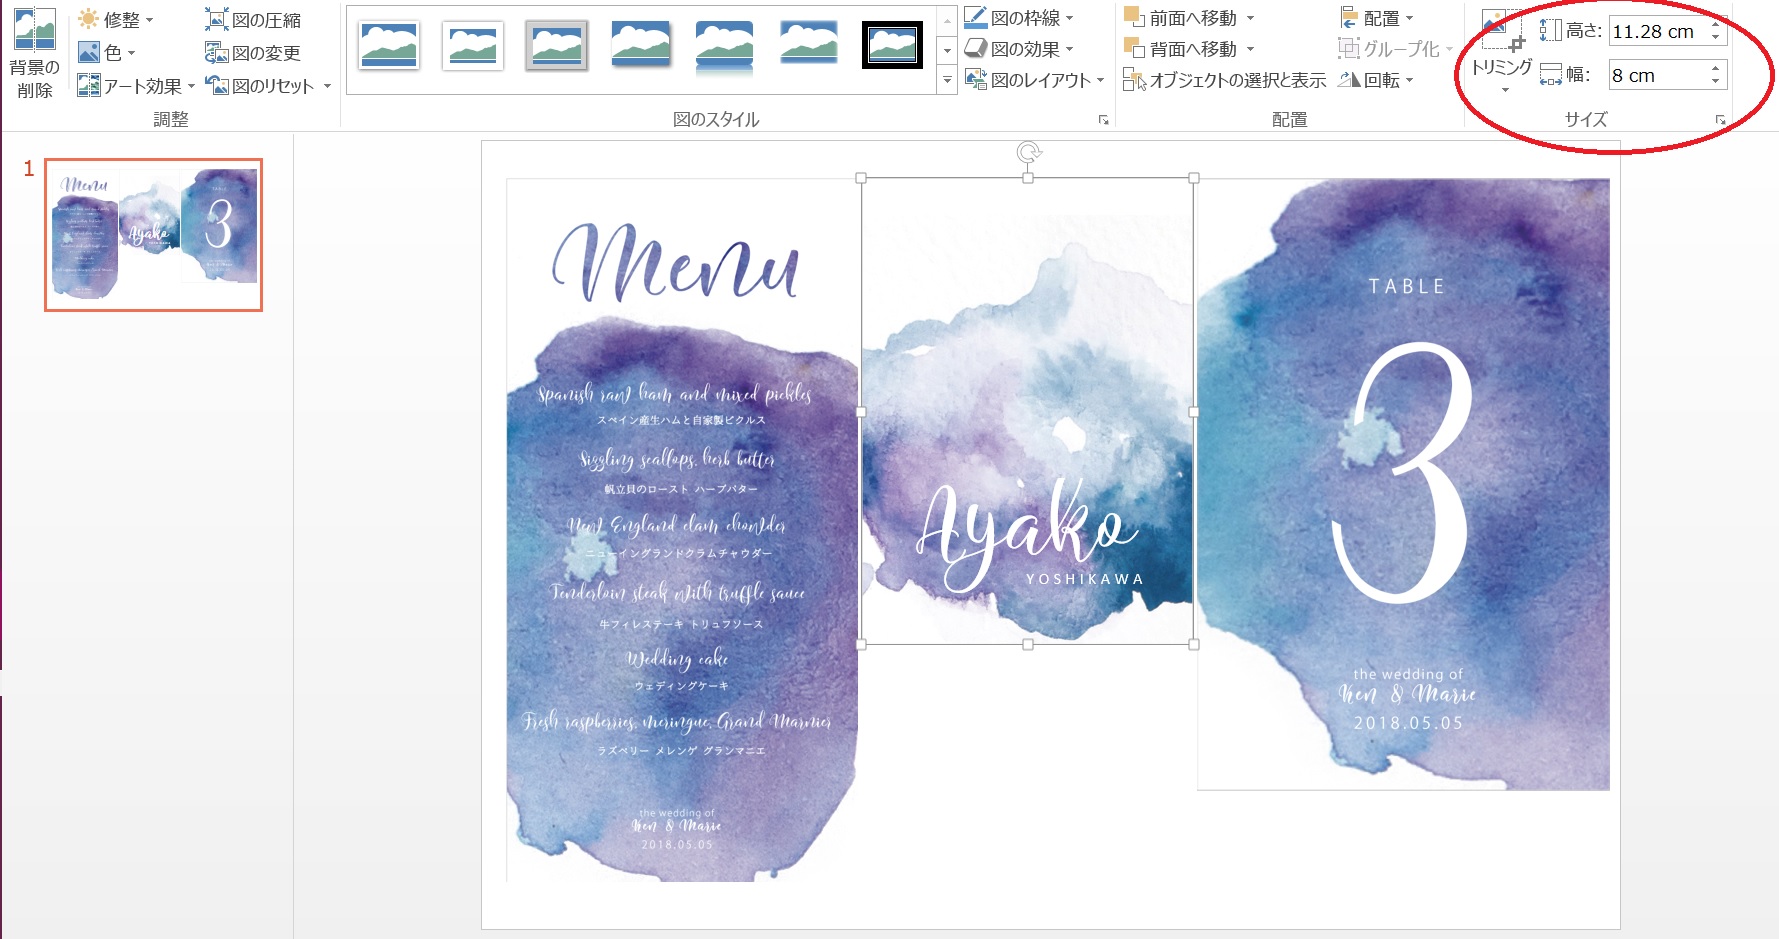Apply the black double-frame picture style
The height and width of the screenshot is (939, 1779).
point(892,46)
